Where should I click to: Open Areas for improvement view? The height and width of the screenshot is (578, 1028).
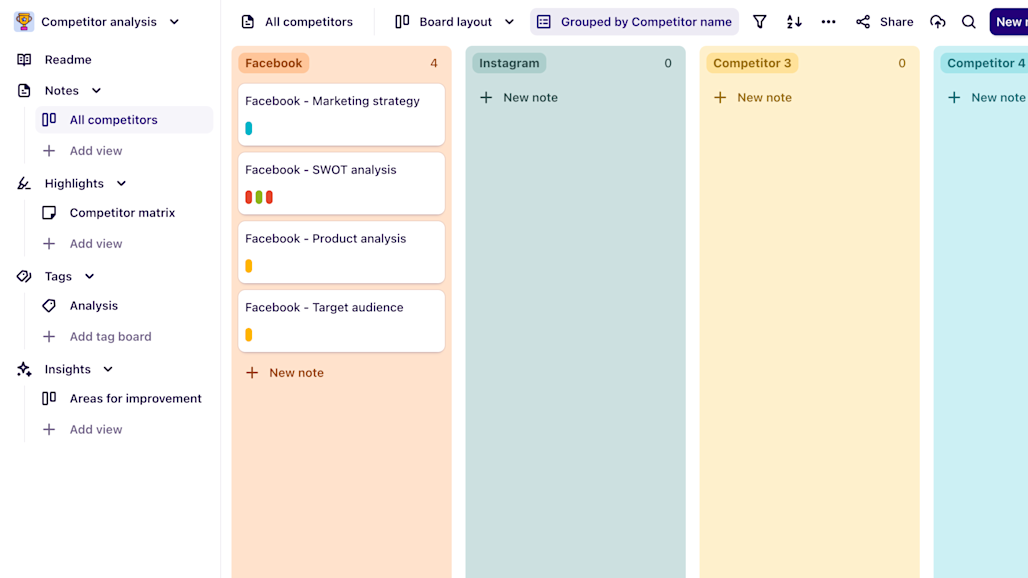point(136,398)
